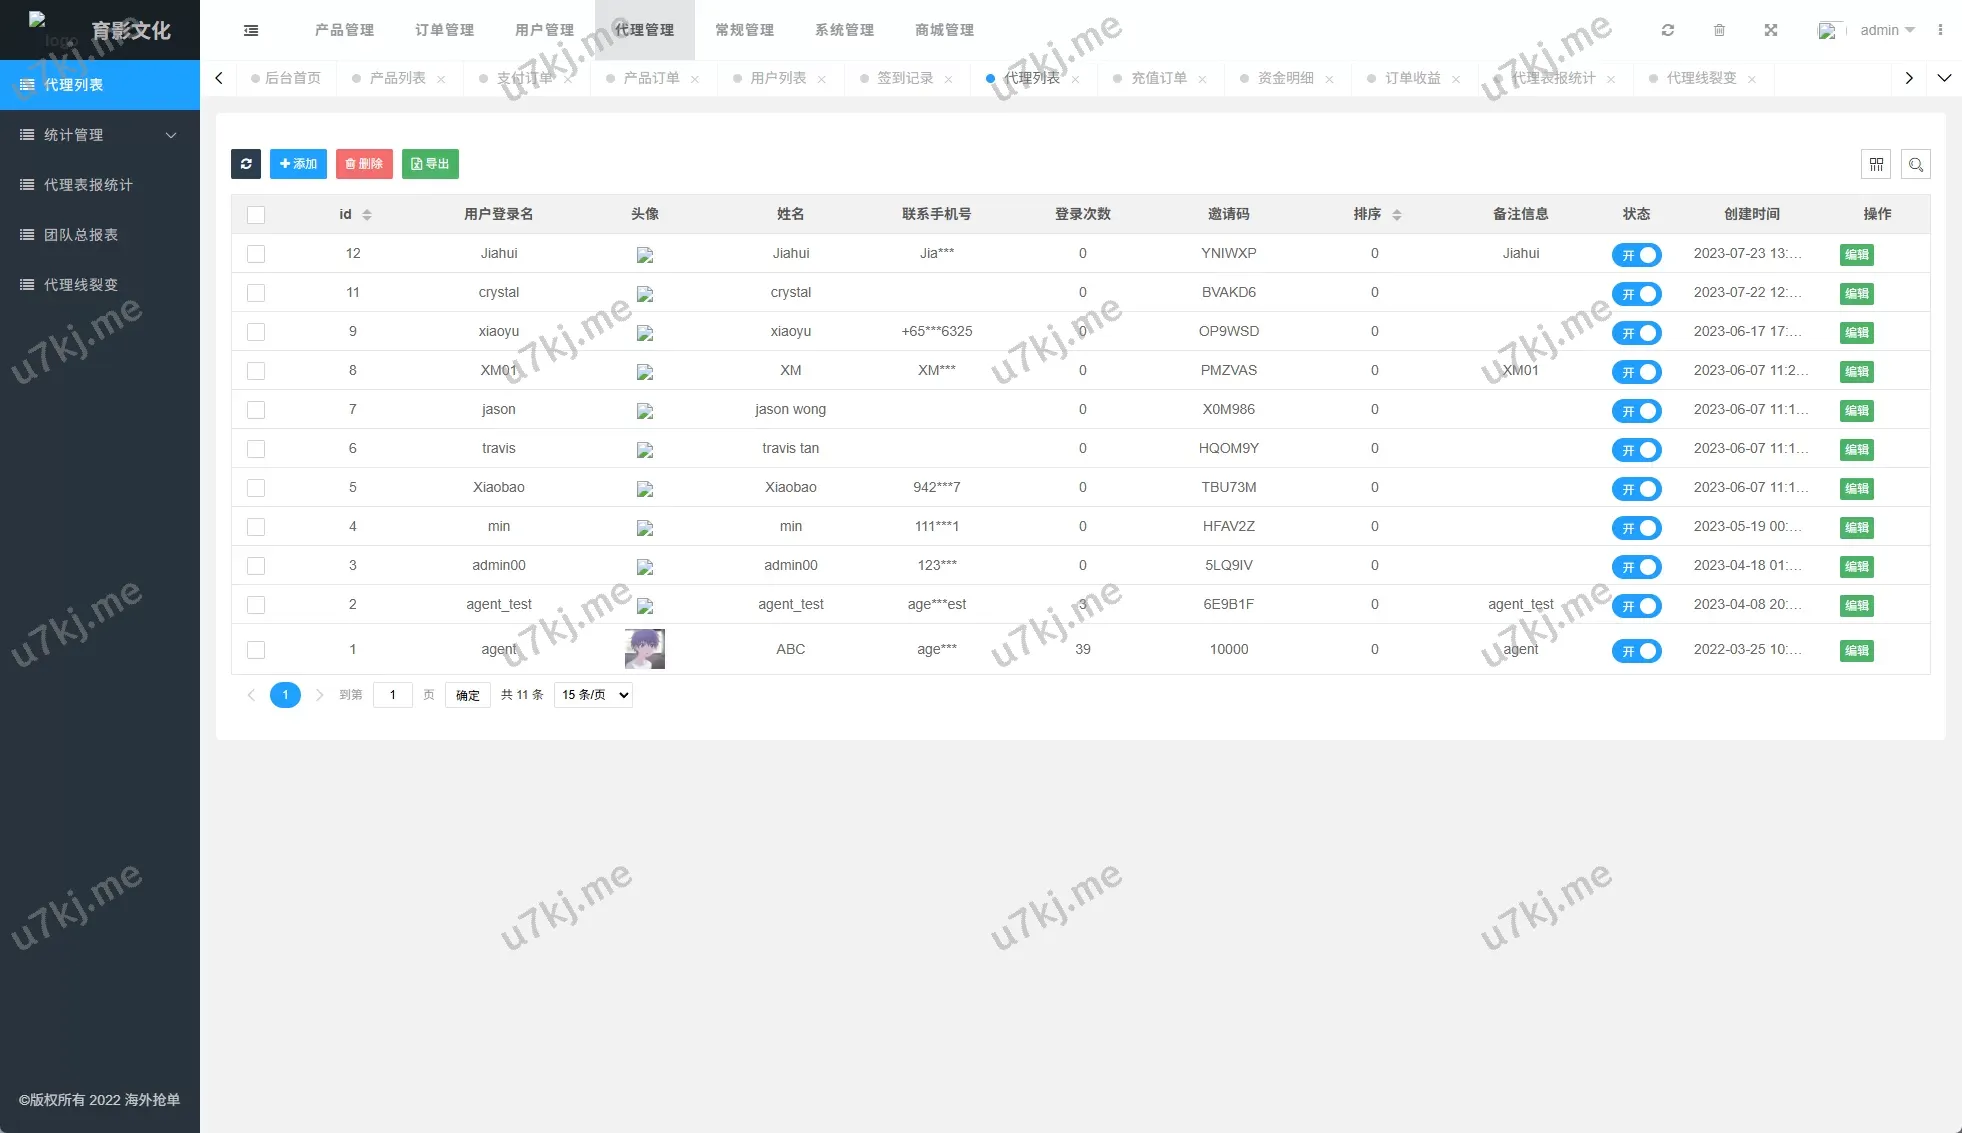
Task: Open the column filter grid icon
Action: 1876,164
